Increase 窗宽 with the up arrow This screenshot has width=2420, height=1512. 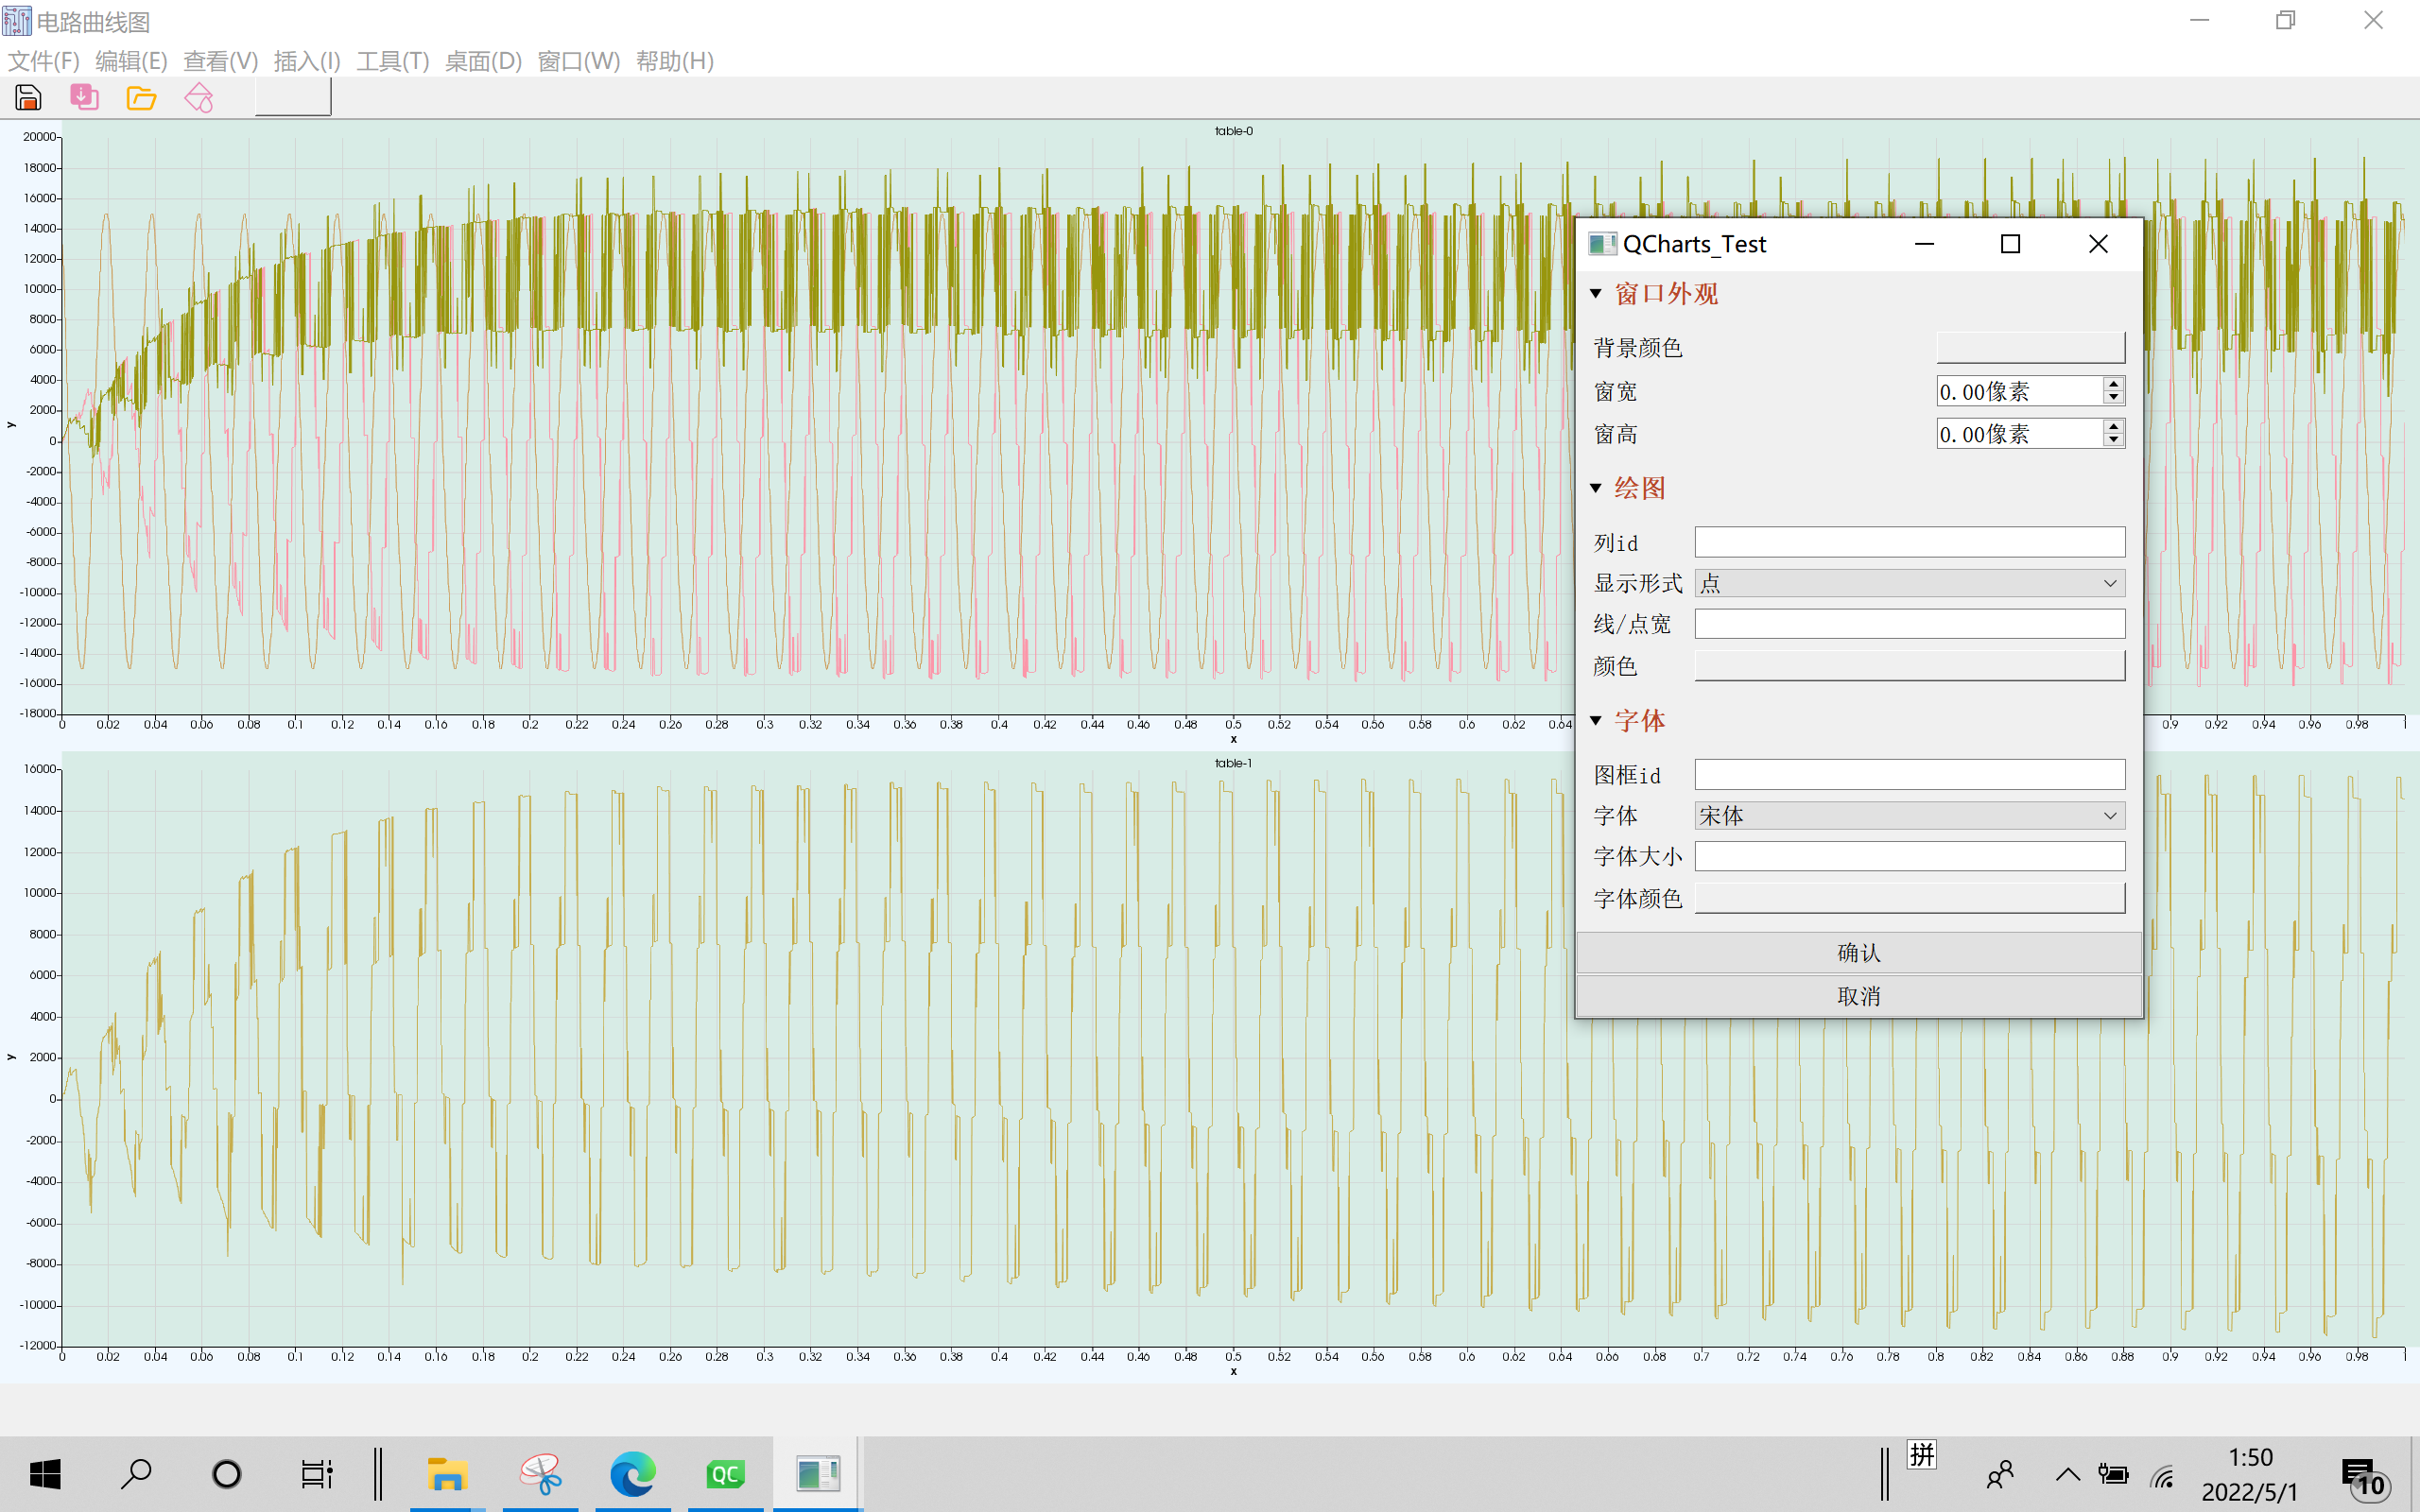pos(2113,384)
